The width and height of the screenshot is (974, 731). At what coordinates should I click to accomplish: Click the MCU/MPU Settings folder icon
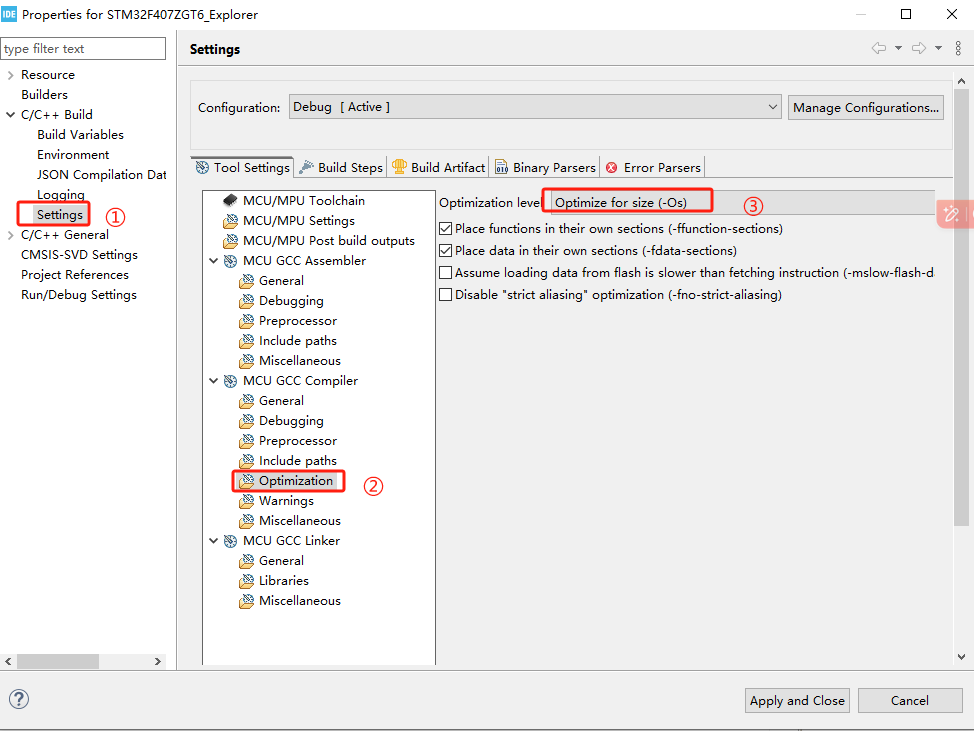[230, 220]
